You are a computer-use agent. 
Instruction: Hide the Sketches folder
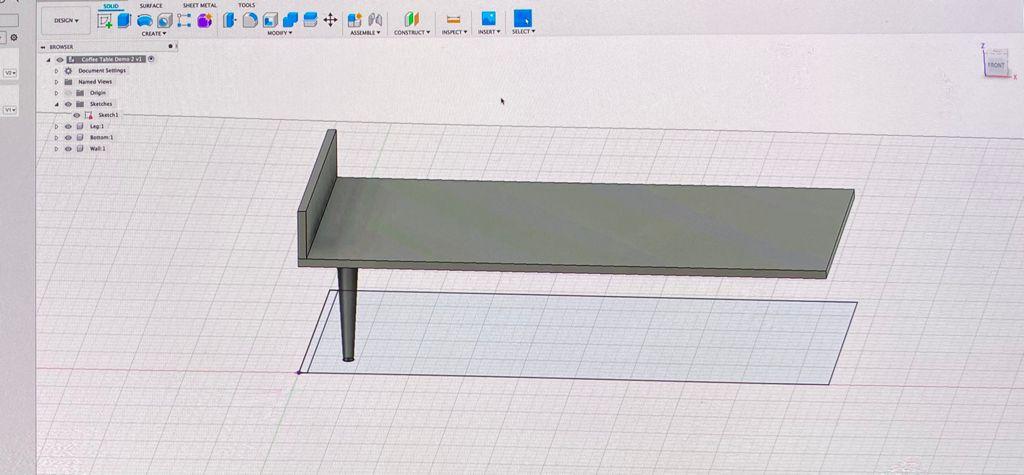68,104
